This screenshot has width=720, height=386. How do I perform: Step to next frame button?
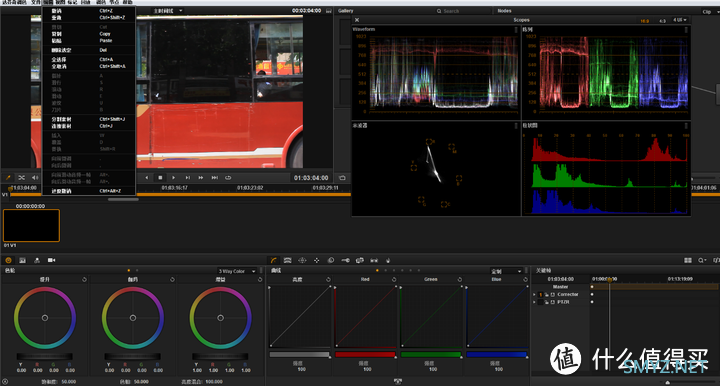click(187, 178)
